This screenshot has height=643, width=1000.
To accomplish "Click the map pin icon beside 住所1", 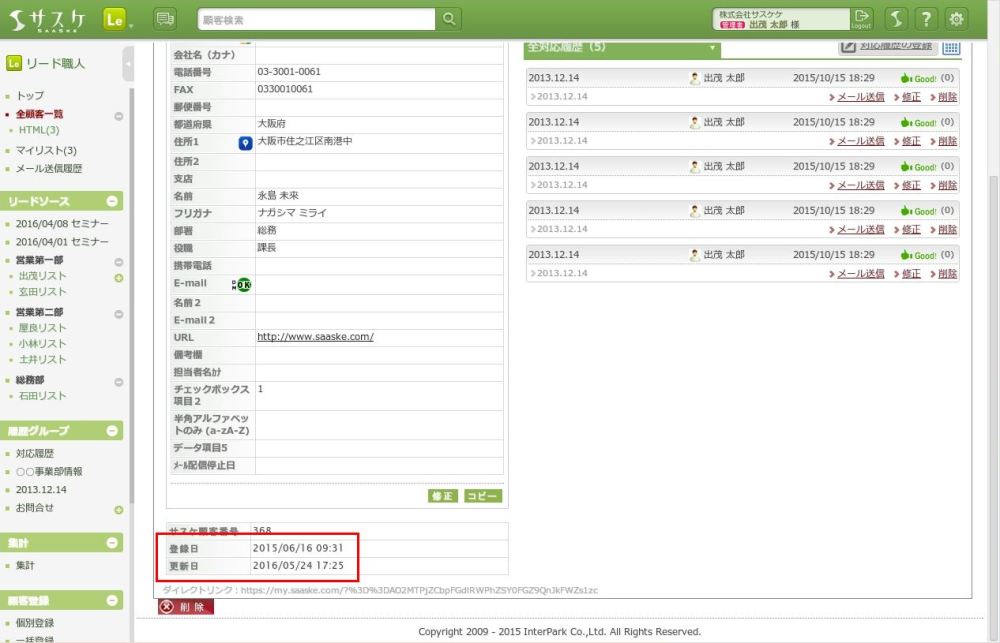I will point(245,143).
